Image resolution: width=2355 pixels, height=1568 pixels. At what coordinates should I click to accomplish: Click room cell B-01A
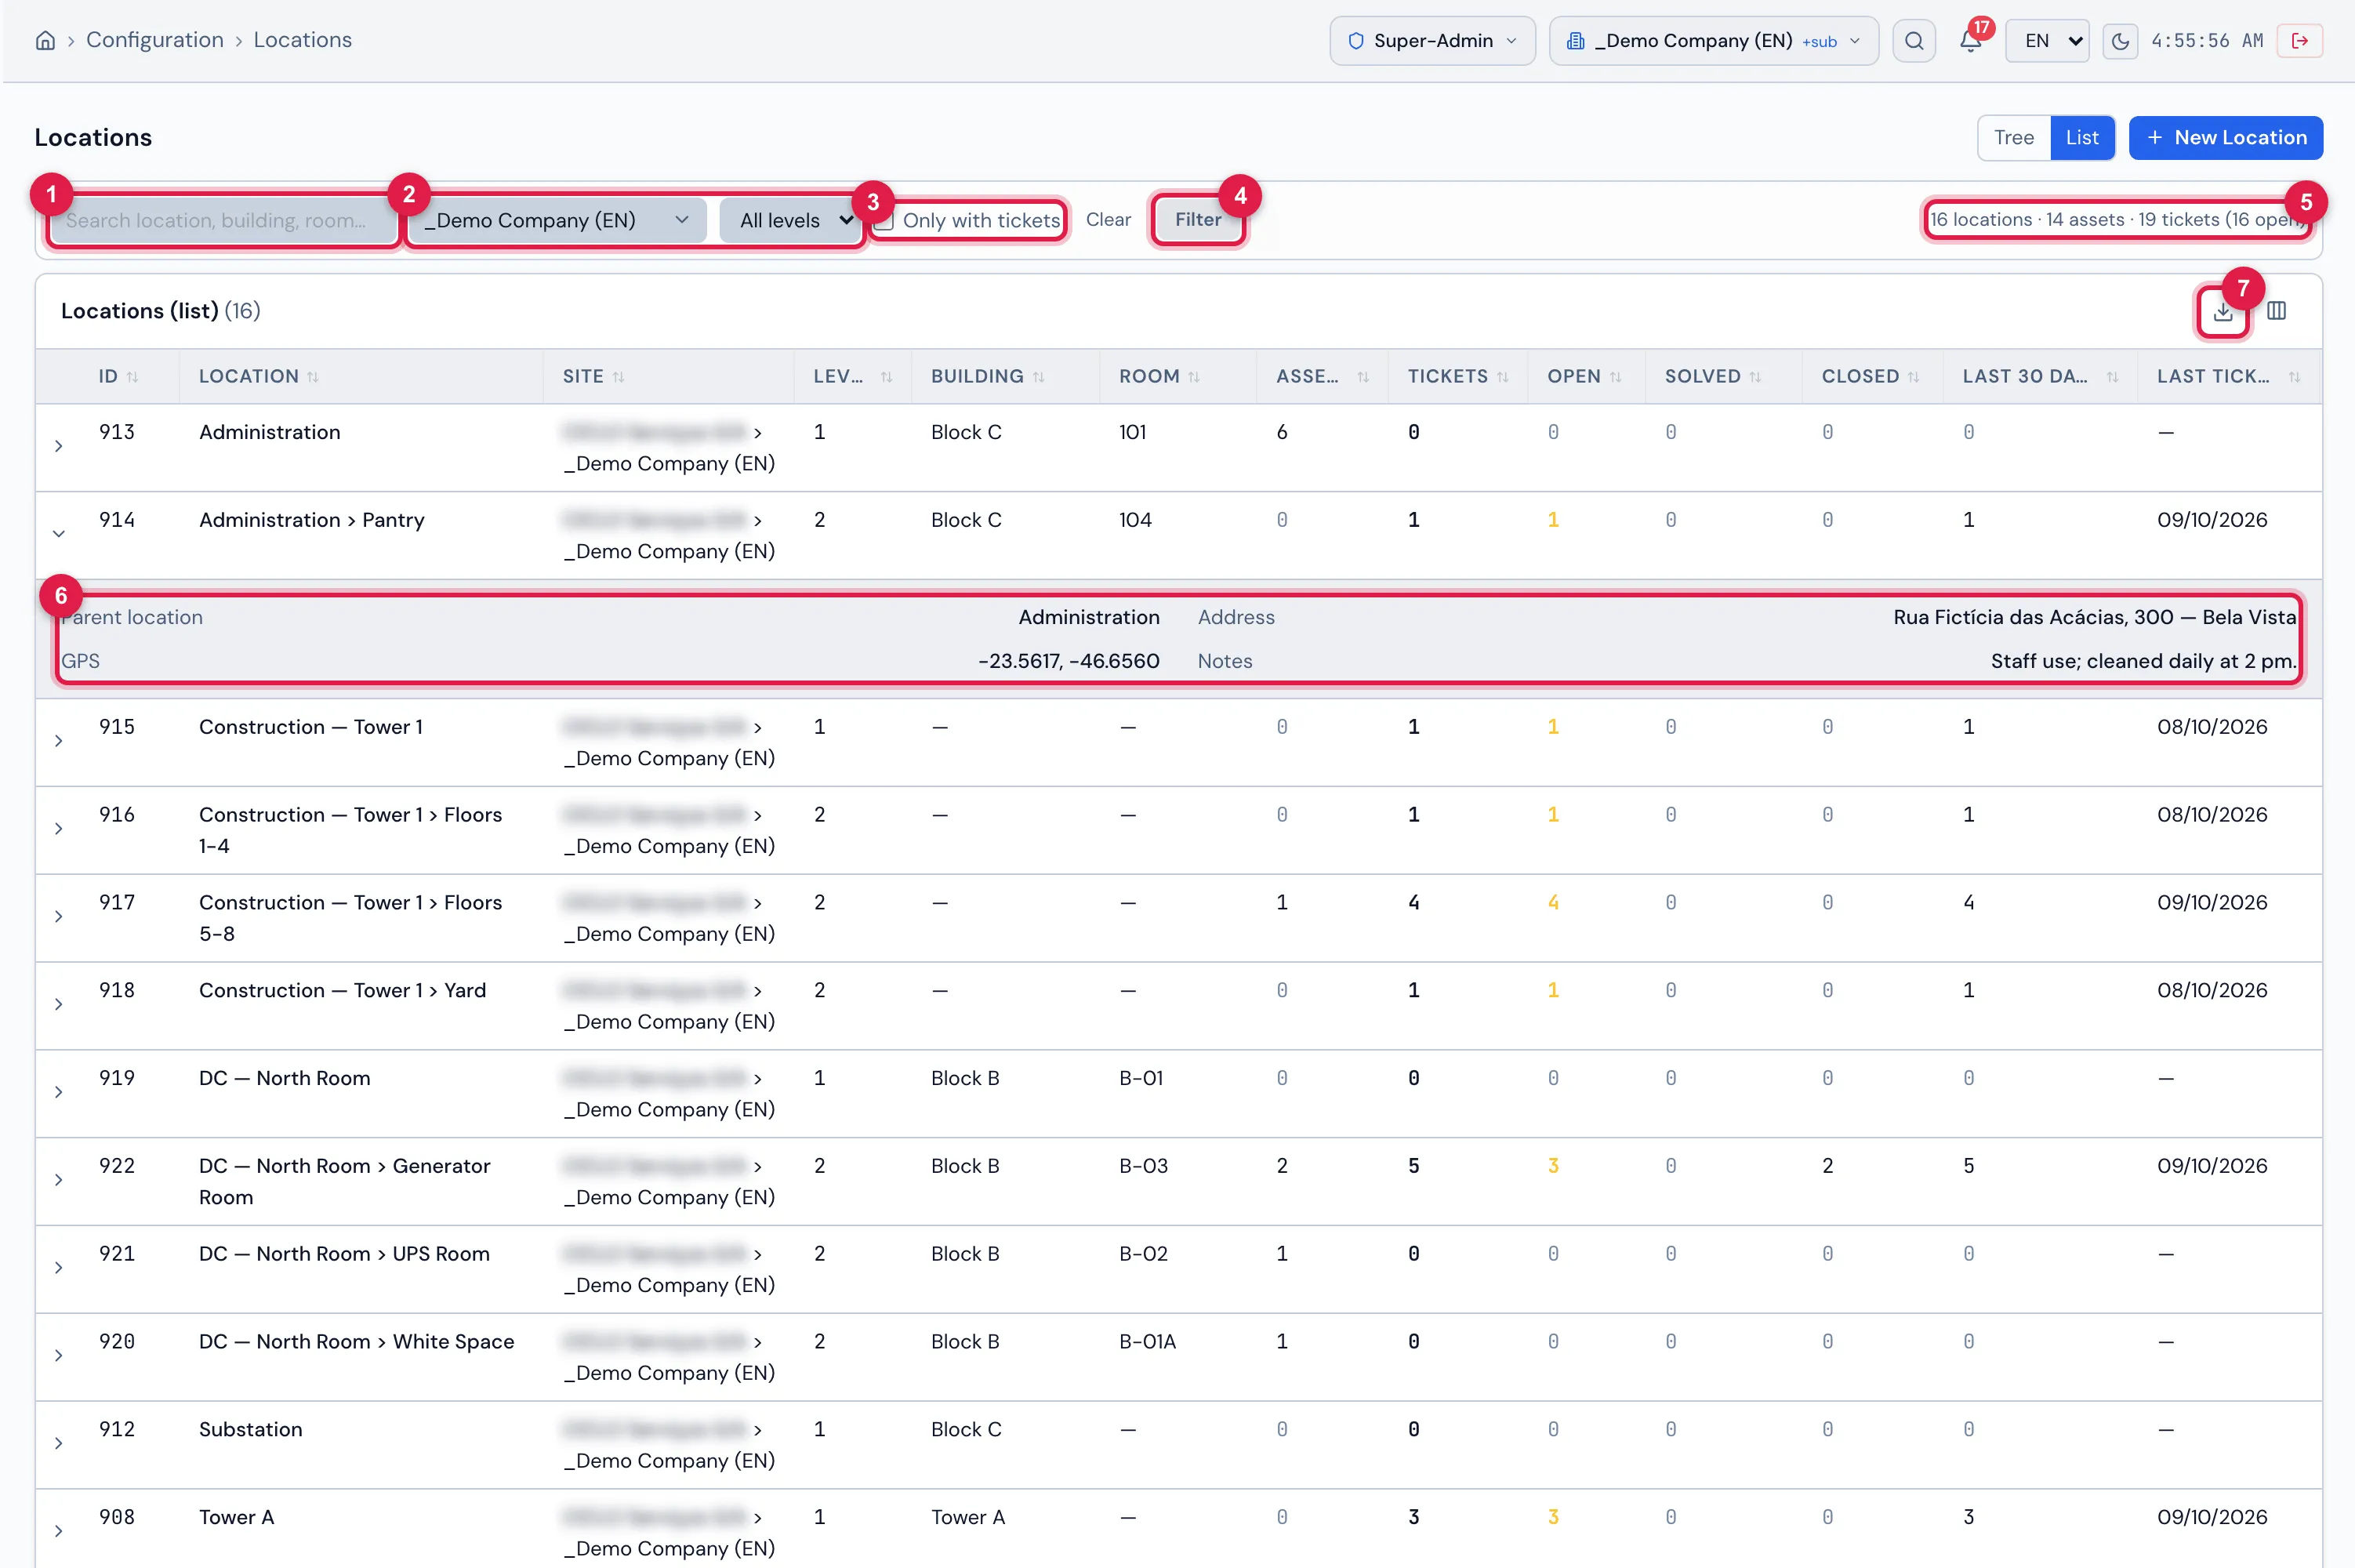point(1147,1342)
